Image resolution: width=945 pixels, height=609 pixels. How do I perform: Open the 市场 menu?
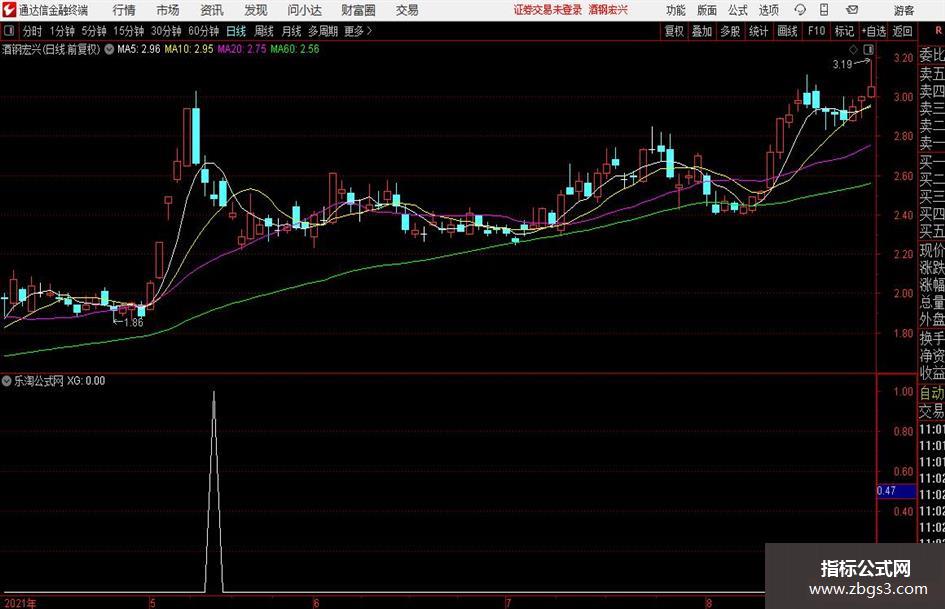click(x=168, y=10)
